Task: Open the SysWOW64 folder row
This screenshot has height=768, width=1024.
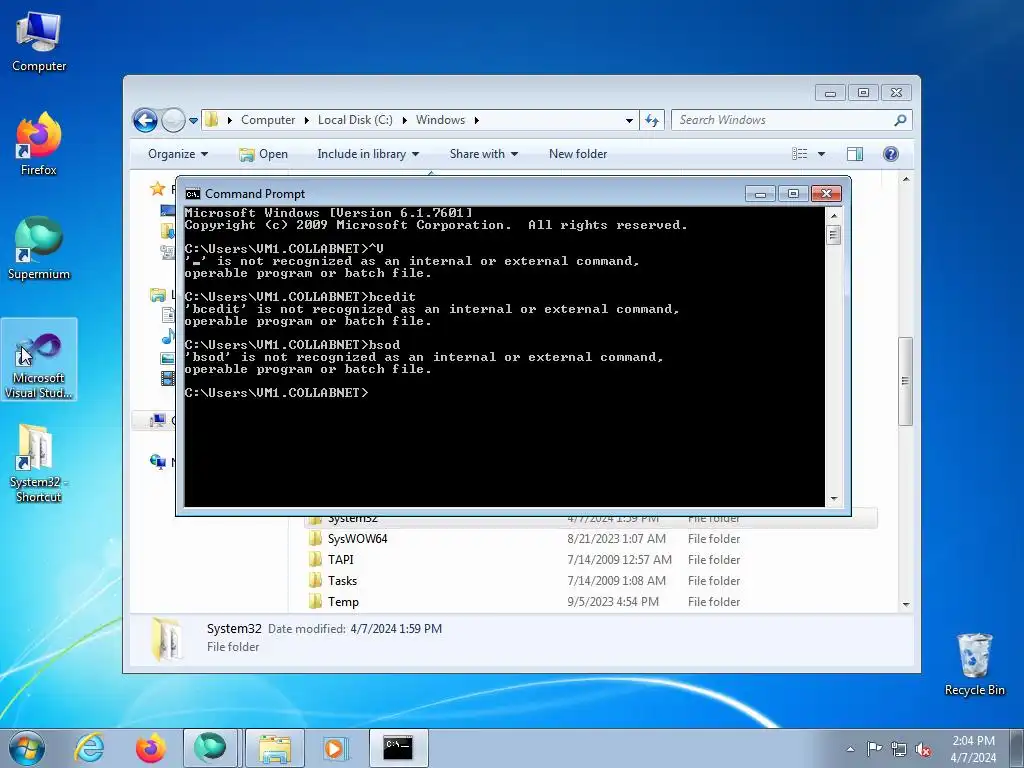Action: pos(591,539)
